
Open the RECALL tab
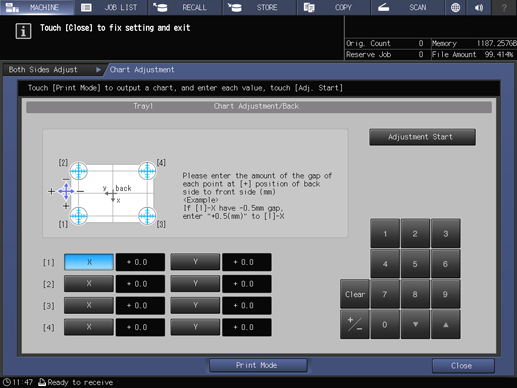point(185,7)
